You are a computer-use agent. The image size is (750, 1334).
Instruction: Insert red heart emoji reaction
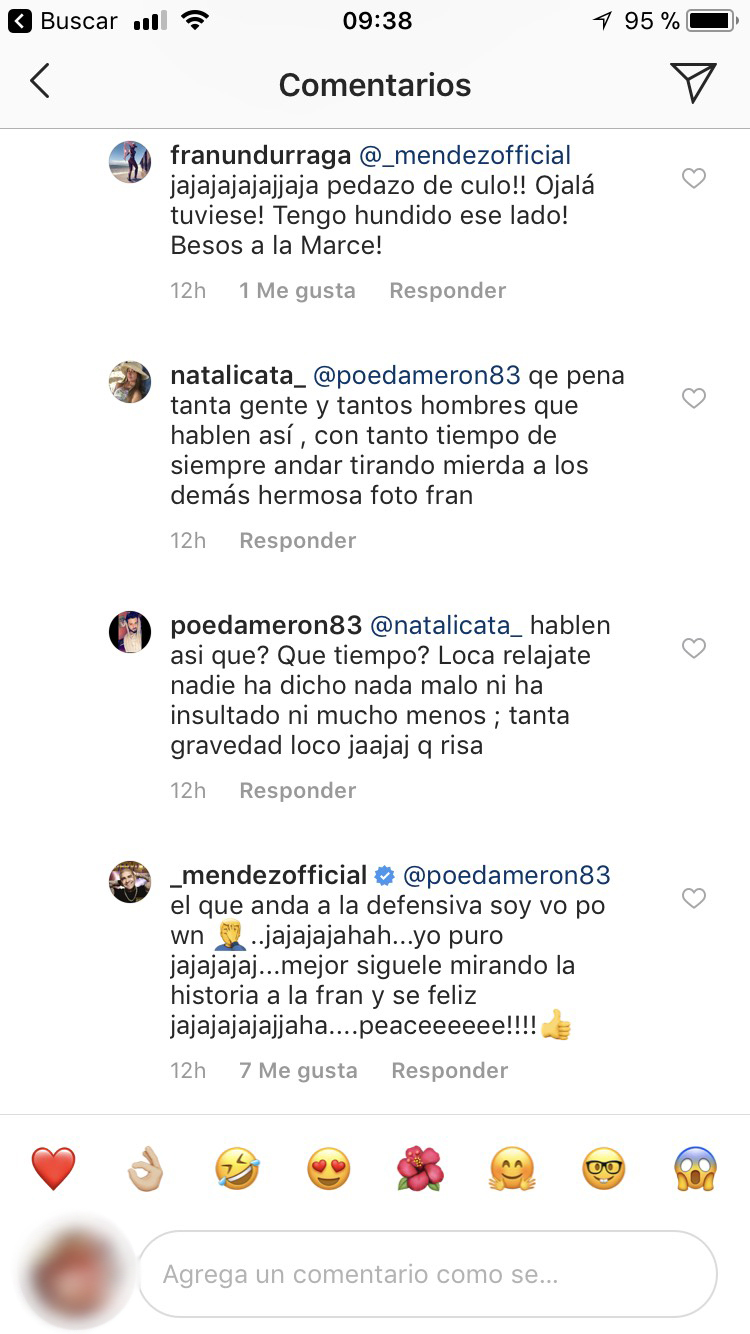tap(53, 1168)
